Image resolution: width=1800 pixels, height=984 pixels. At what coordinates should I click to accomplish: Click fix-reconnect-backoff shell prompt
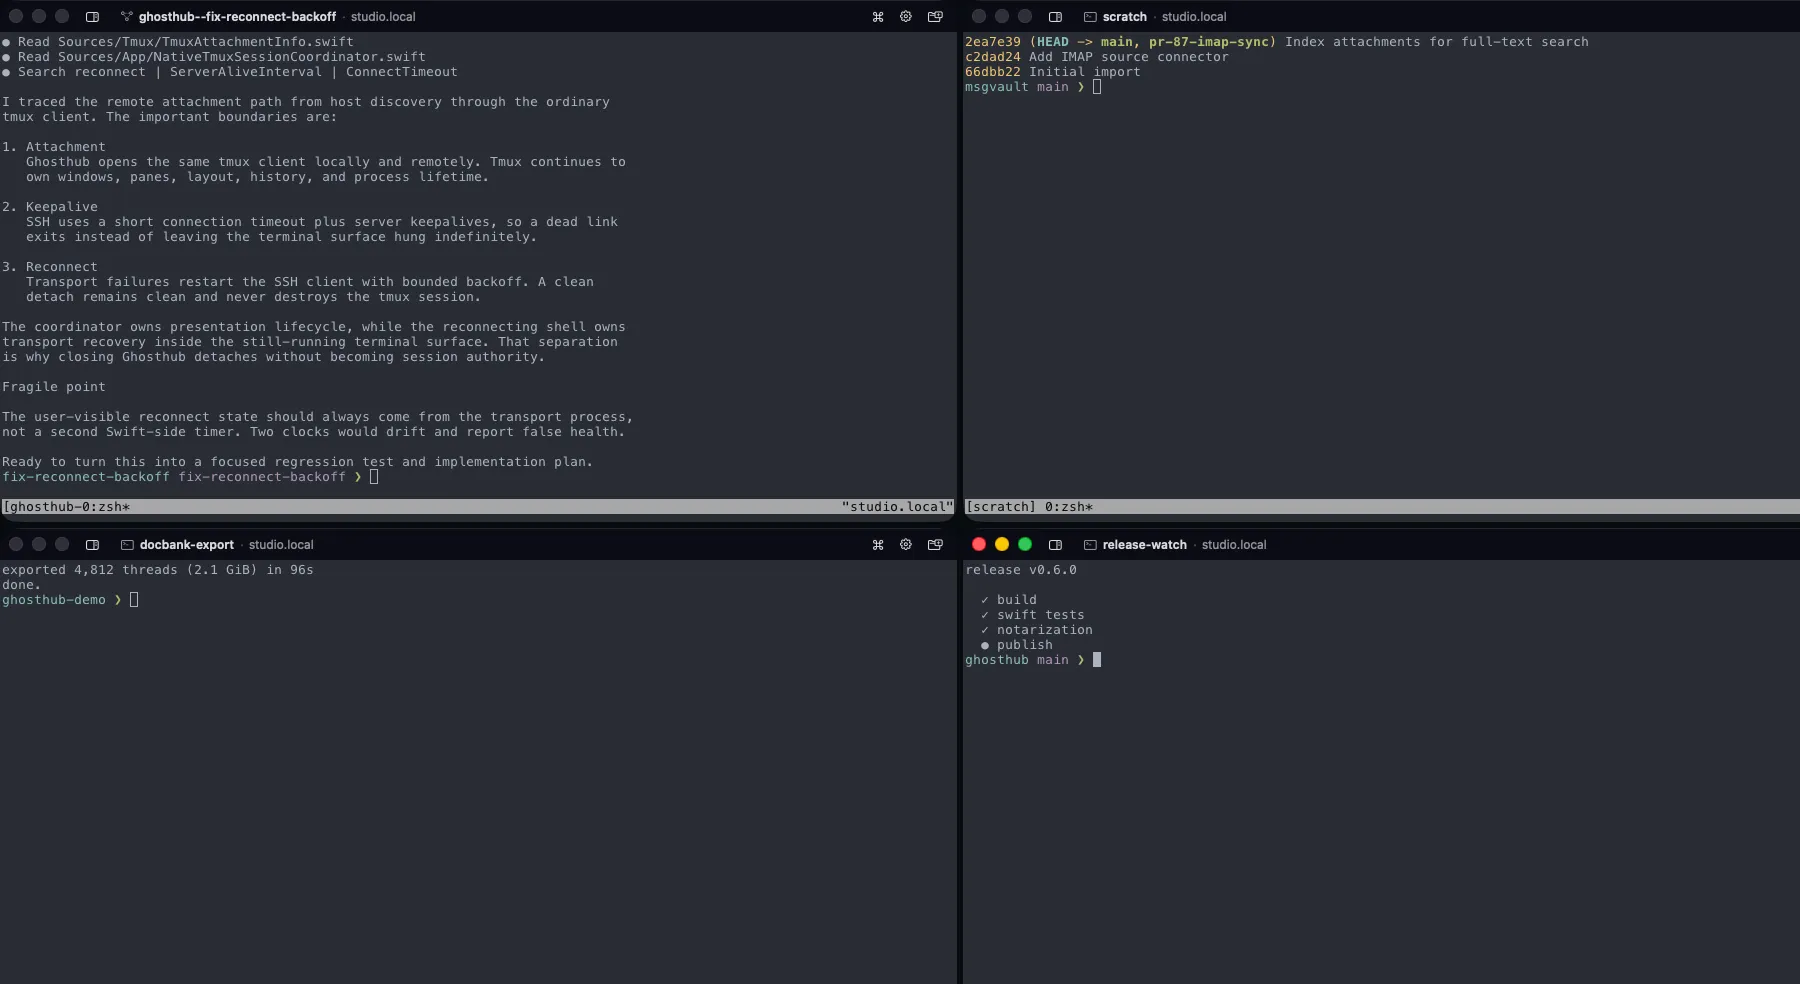(182, 477)
